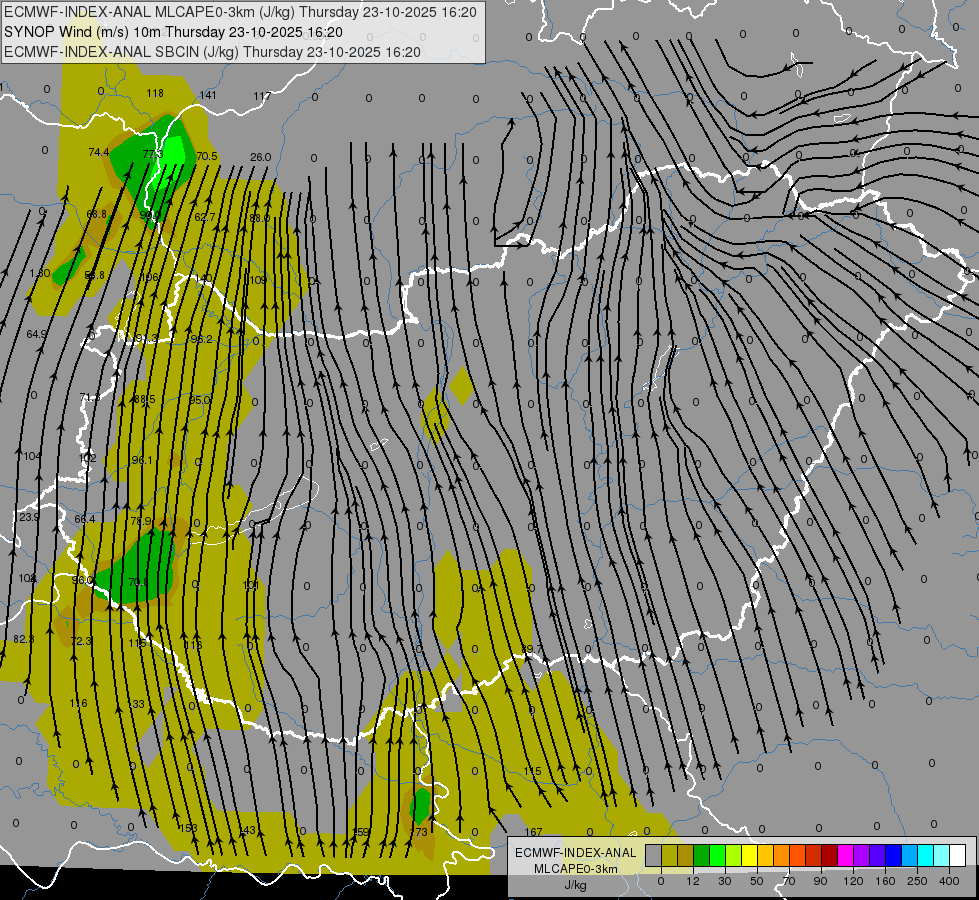Click the legend tick value 160

(885, 881)
